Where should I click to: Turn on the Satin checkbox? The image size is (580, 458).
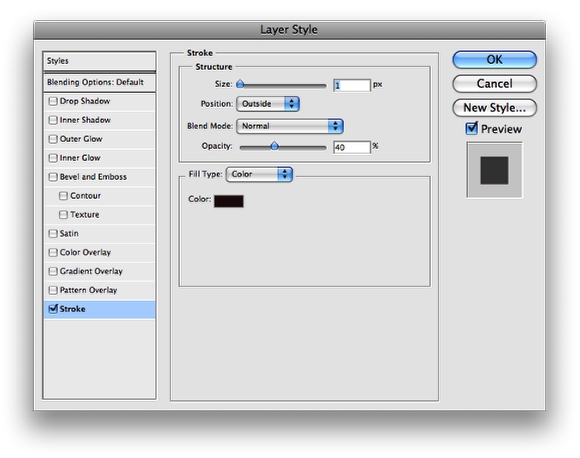point(53,233)
